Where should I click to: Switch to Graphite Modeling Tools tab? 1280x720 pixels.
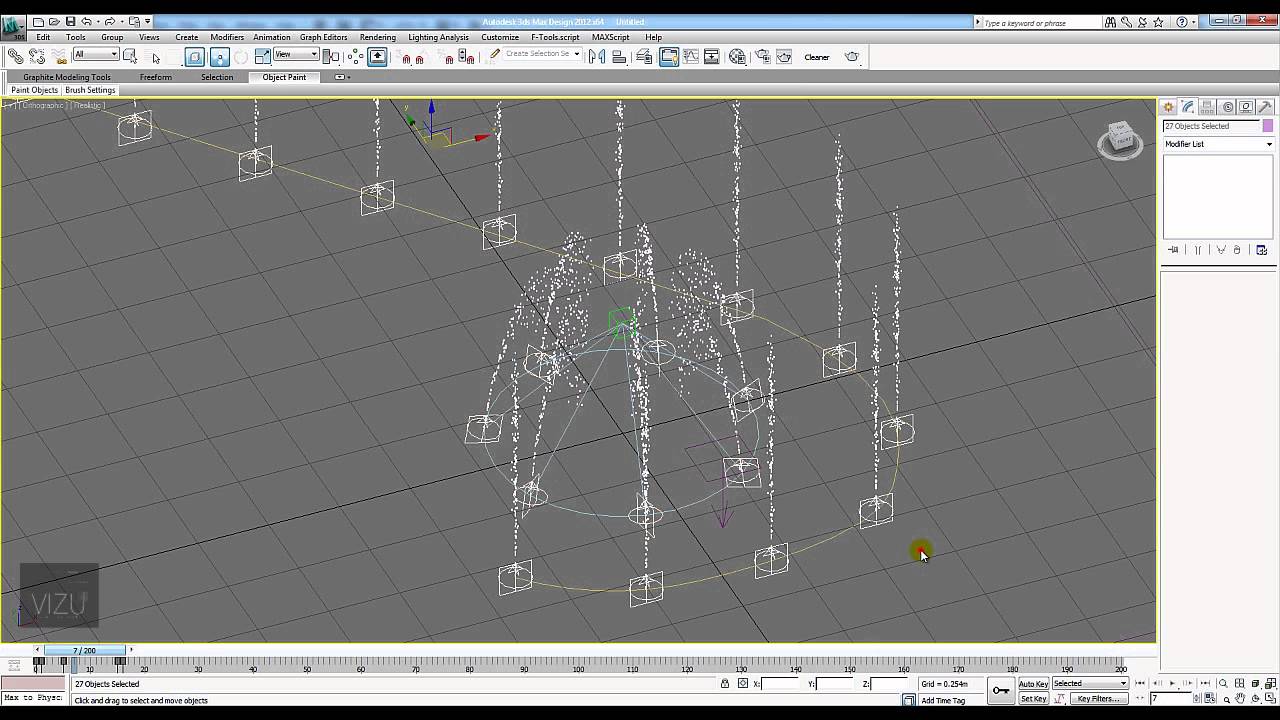click(67, 77)
